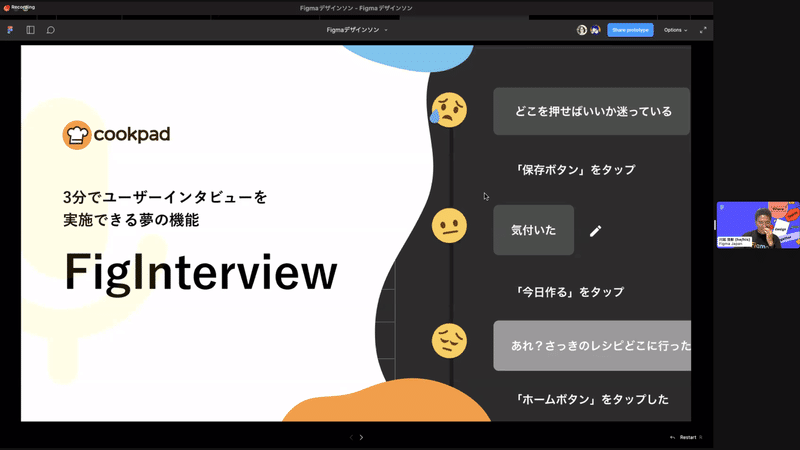Viewport: 800px width, 450px height.
Task: Select the 気付いた comment box
Action: click(534, 230)
